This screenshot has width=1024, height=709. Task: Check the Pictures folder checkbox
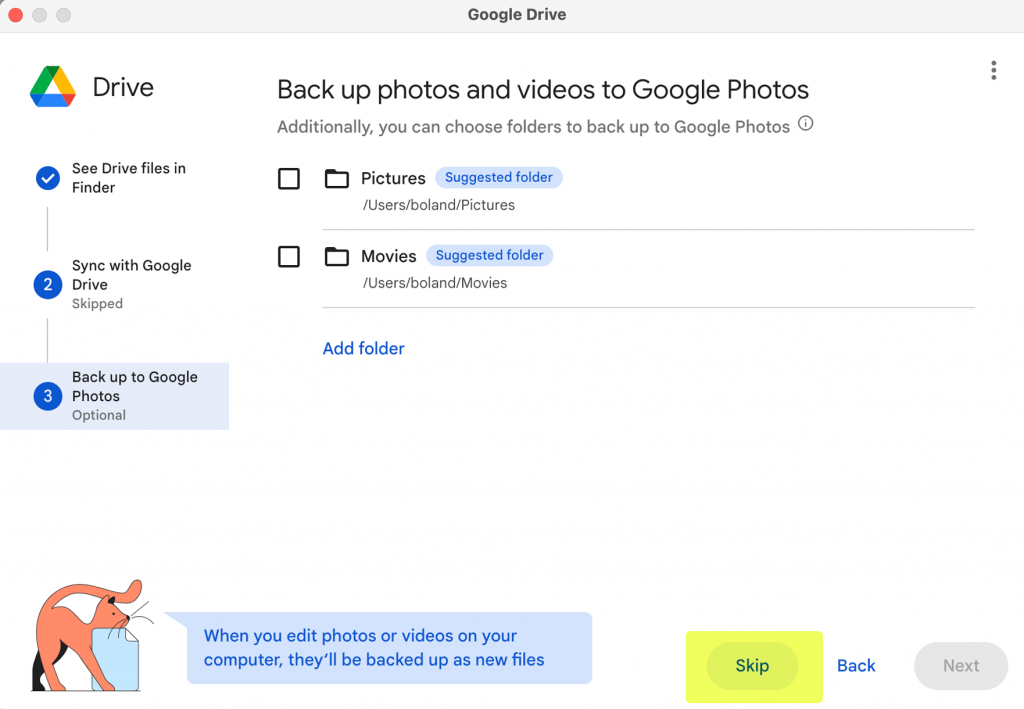(x=289, y=178)
